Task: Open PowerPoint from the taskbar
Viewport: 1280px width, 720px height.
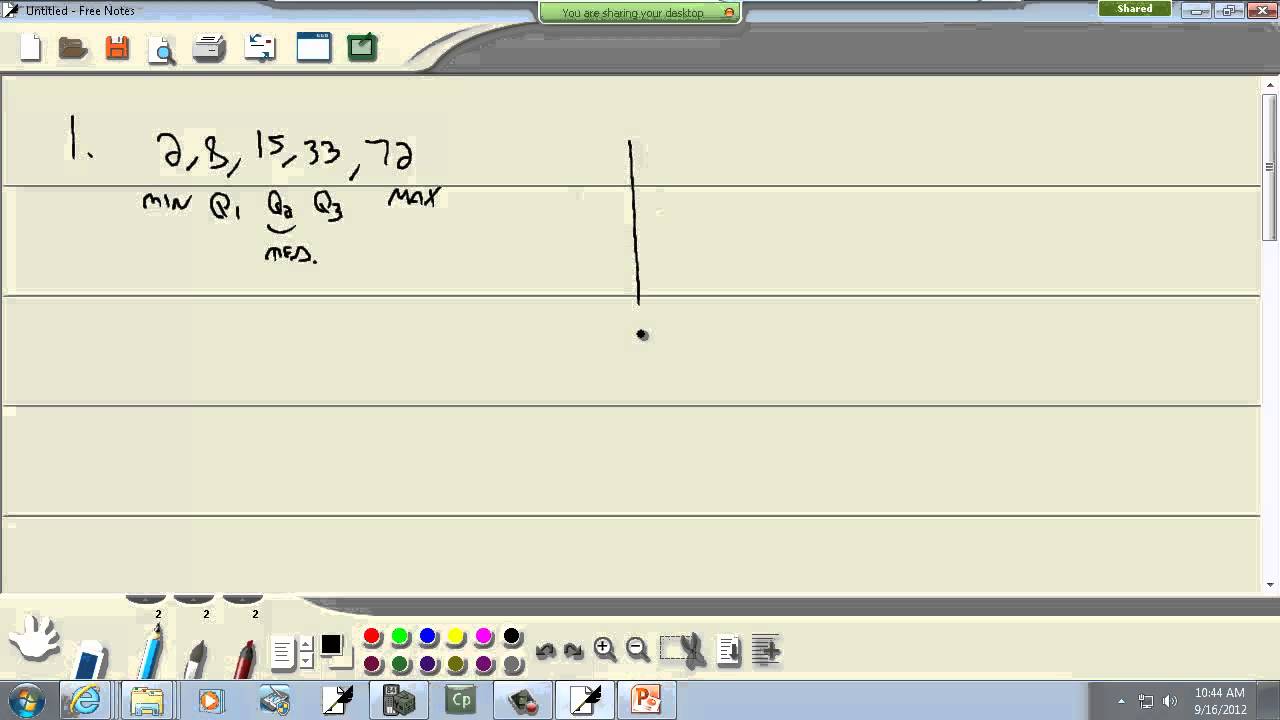Action: point(645,700)
